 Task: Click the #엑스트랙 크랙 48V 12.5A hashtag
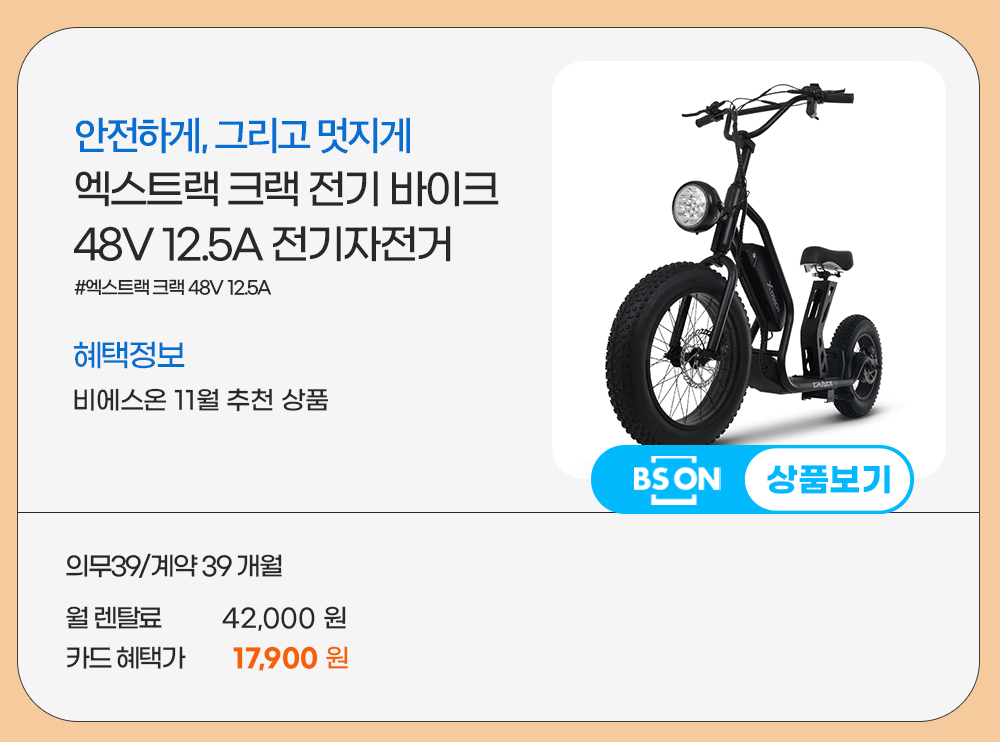(x=172, y=288)
